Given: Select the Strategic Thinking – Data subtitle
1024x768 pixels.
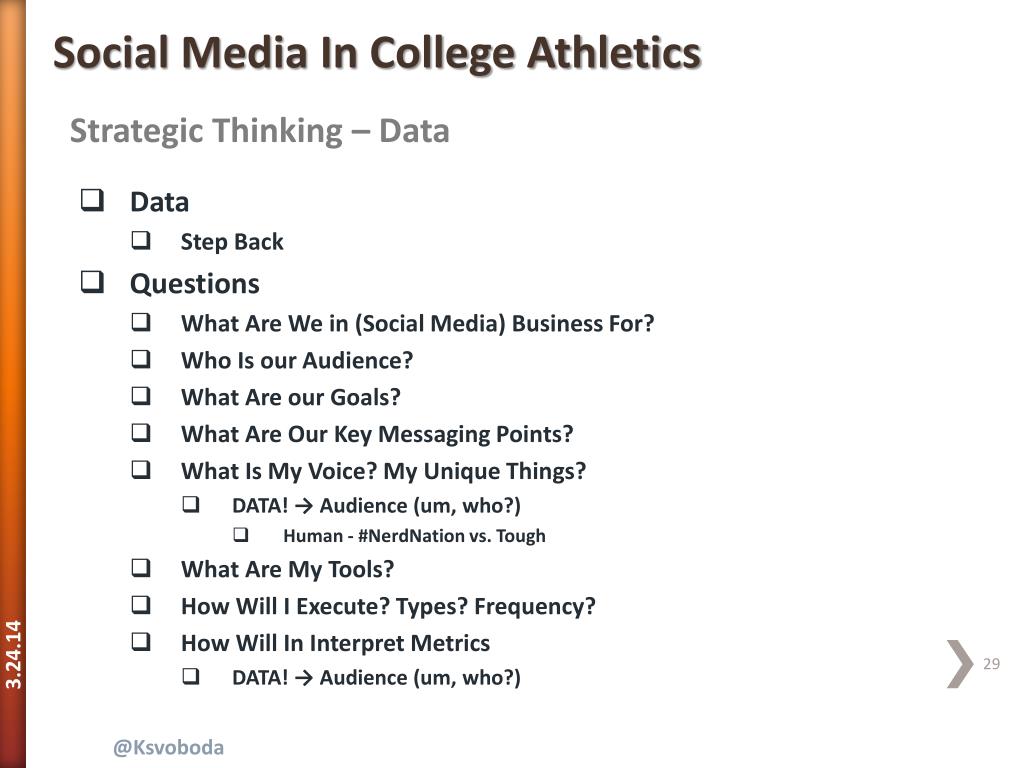Looking at the screenshot, I should click(x=259, y=131).
